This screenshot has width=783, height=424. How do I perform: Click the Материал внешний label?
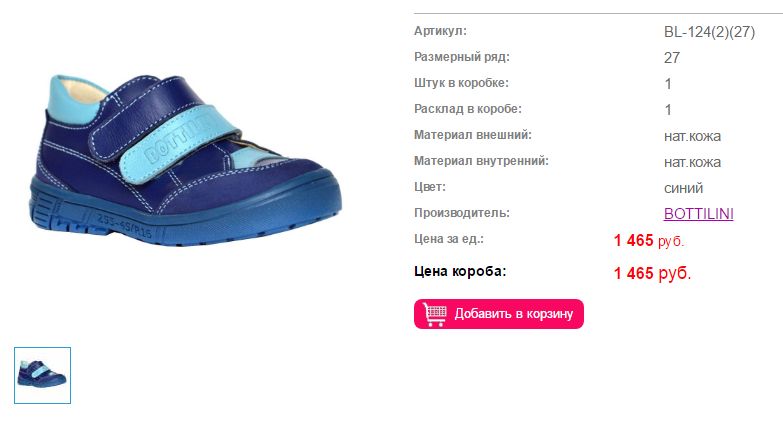click(472, 135)
